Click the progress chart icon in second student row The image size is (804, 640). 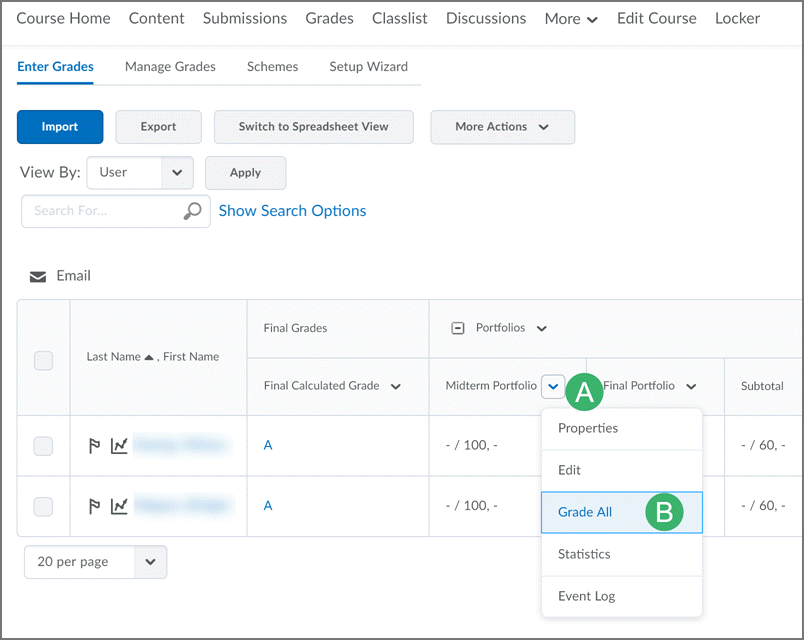pos(119,506)
